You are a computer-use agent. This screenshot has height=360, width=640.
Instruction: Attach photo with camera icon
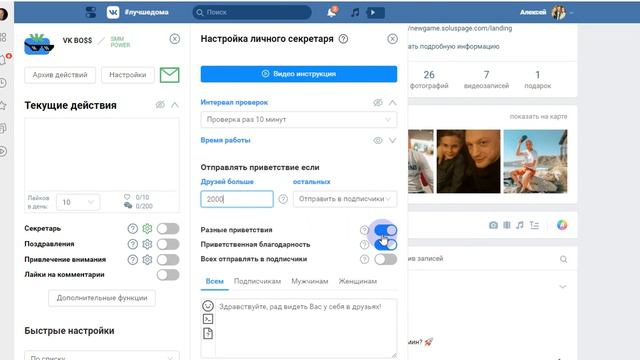pyautogui.click(x=493, y=225)
